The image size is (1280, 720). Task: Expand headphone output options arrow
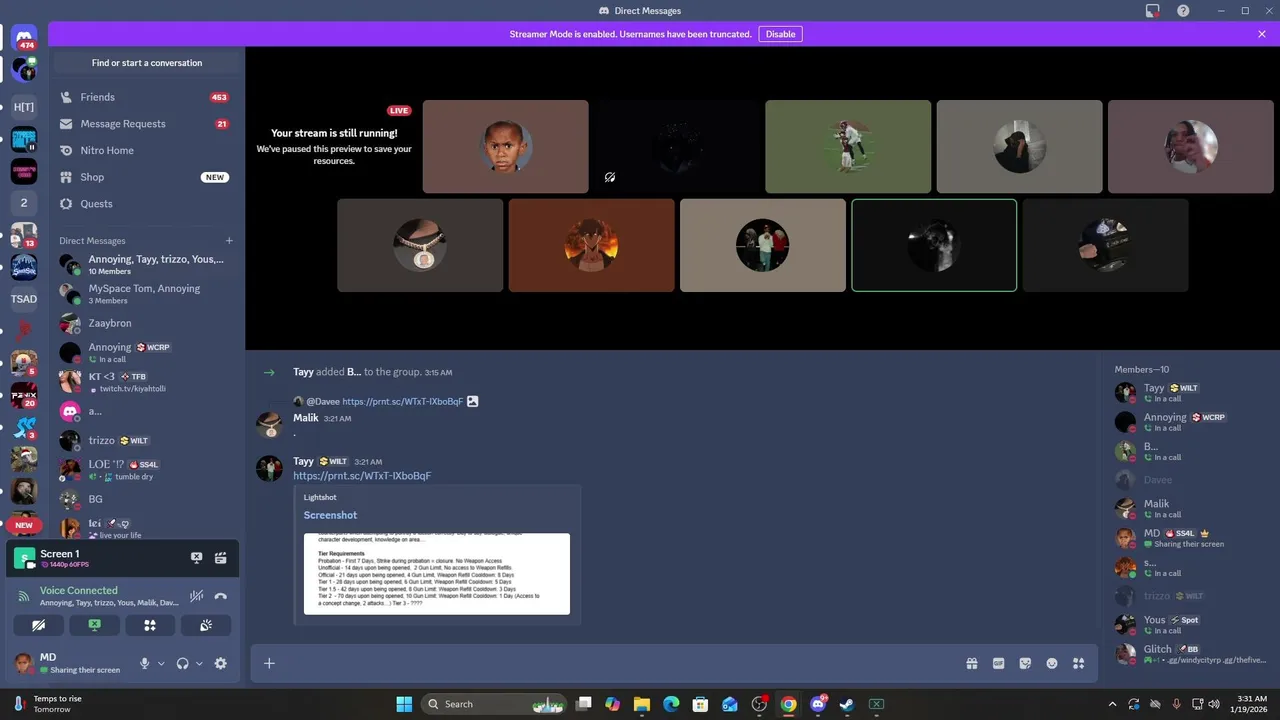199,663
